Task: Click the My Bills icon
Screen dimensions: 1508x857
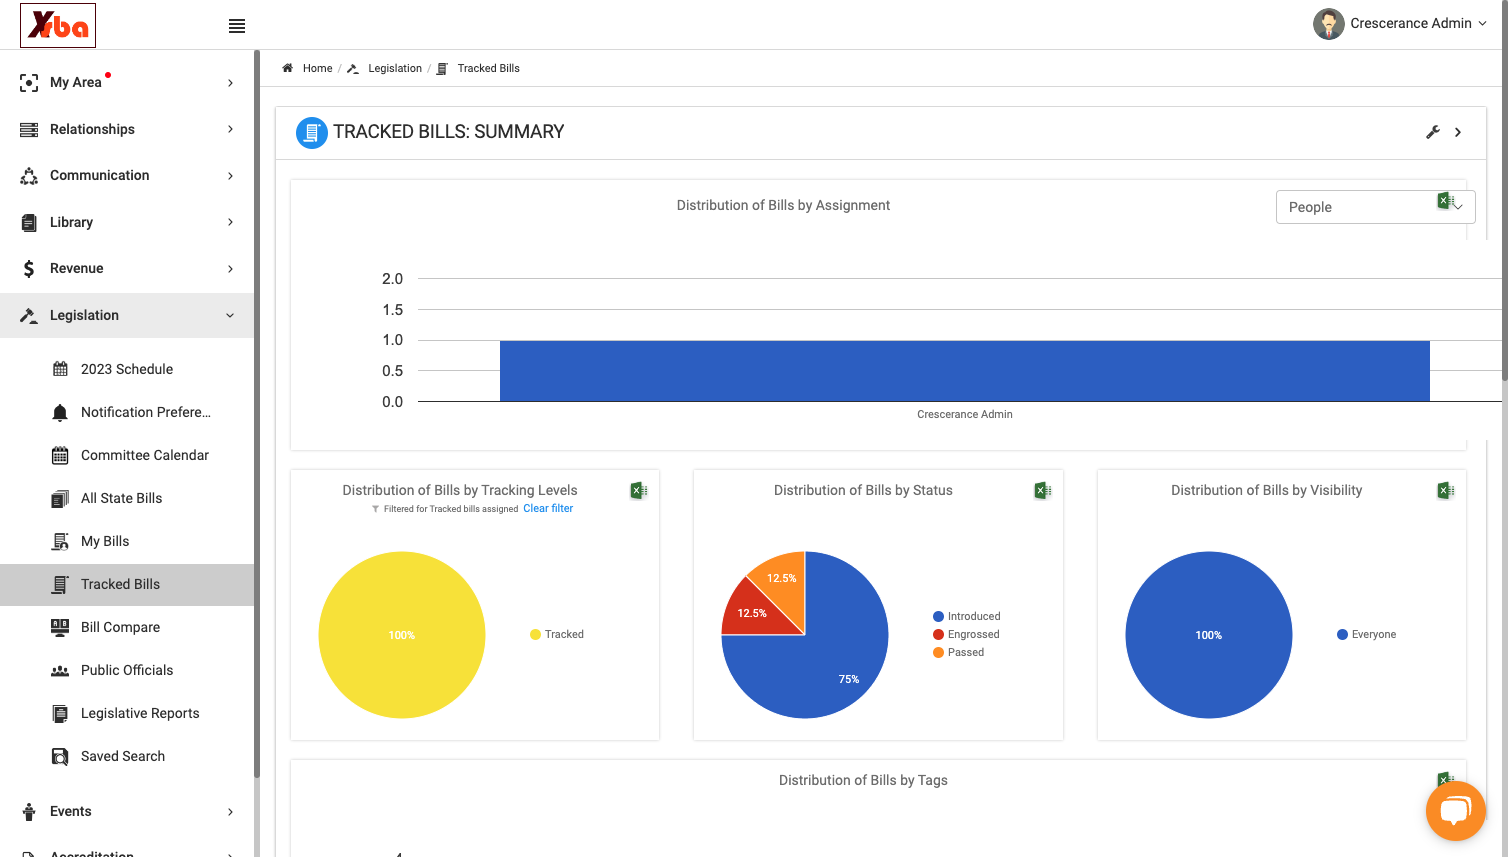Action: click(x=60, y=542)
